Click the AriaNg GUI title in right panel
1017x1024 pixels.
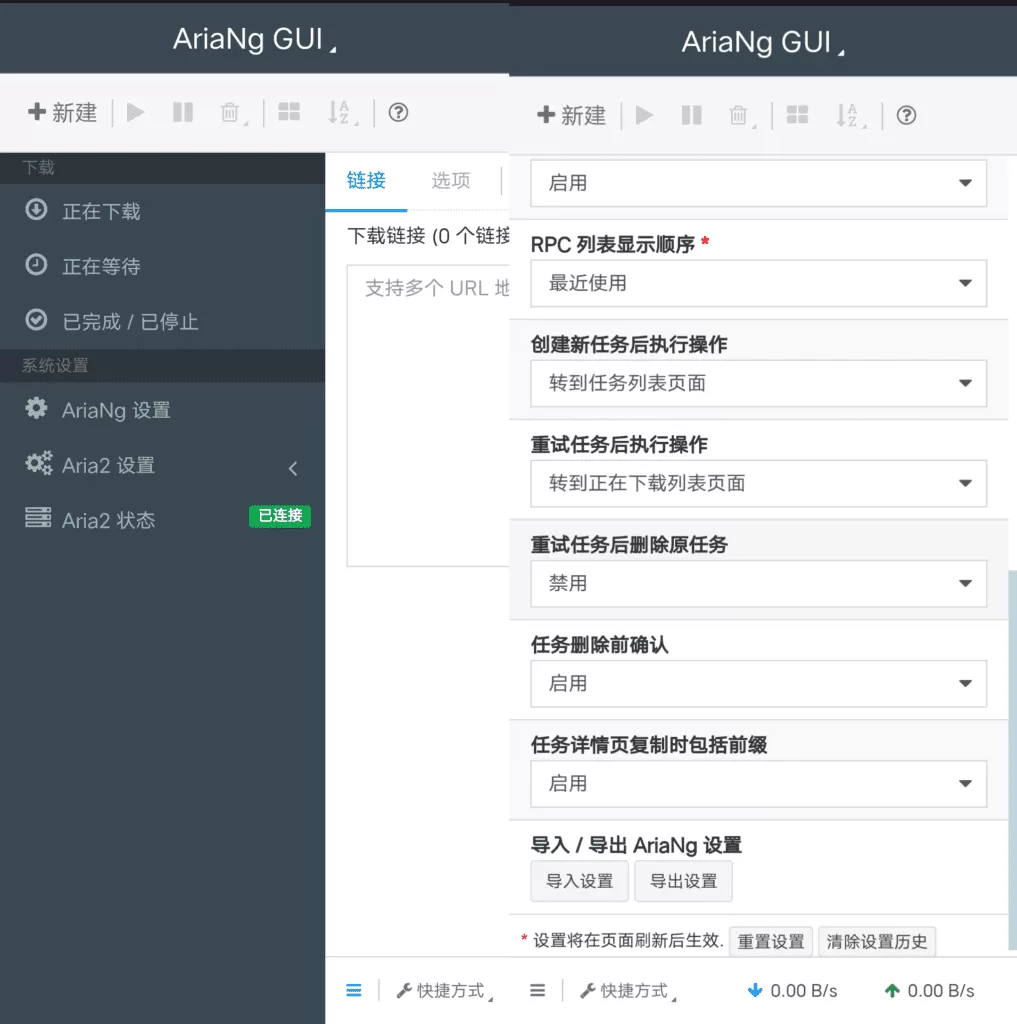pyautogui.click(x=763, y=42)
